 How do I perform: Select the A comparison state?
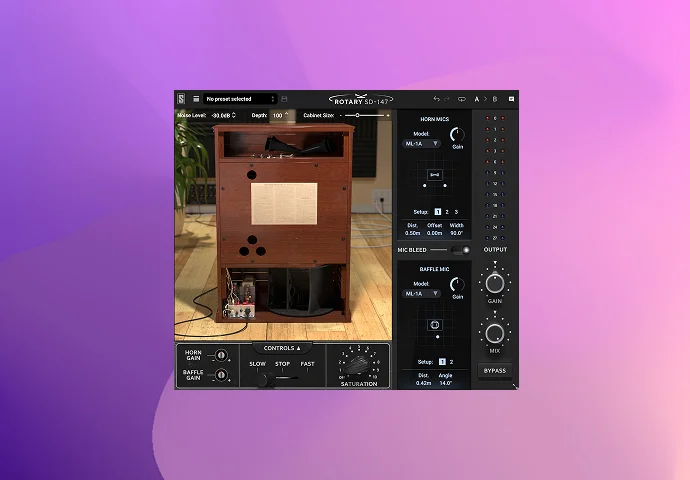point(477,99)
